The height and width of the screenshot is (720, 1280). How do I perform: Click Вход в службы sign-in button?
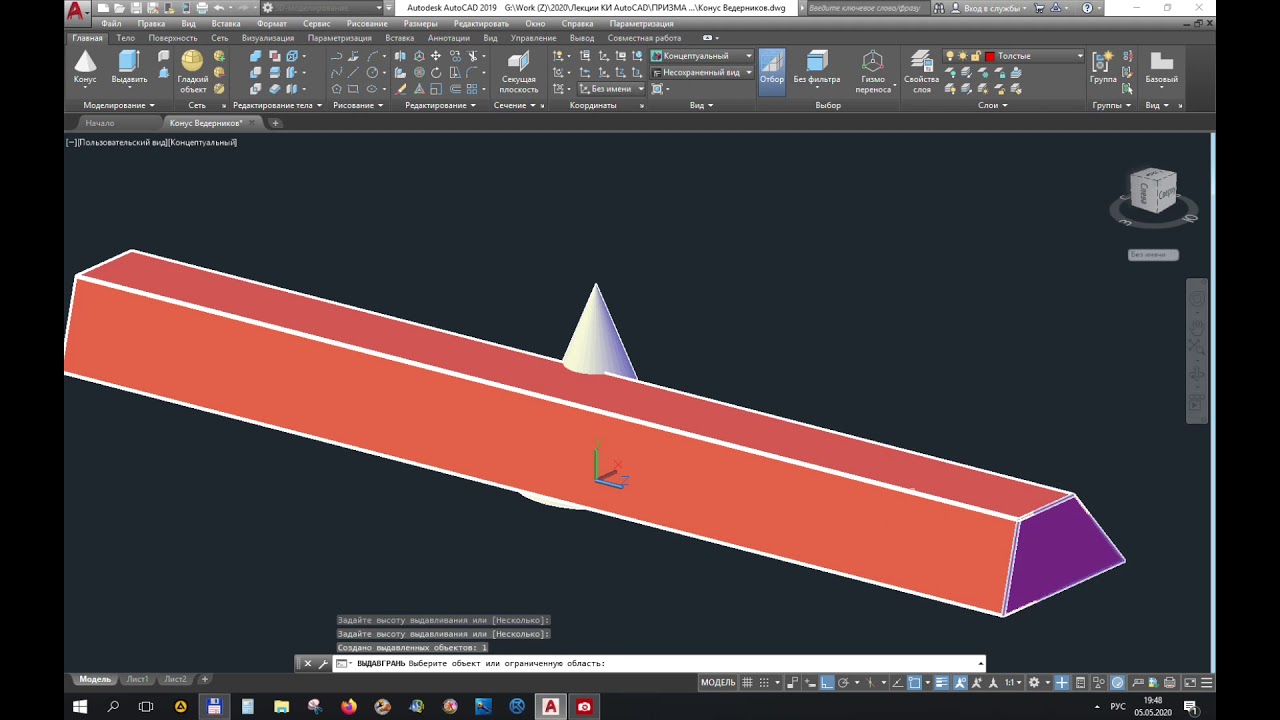point(991,8)
